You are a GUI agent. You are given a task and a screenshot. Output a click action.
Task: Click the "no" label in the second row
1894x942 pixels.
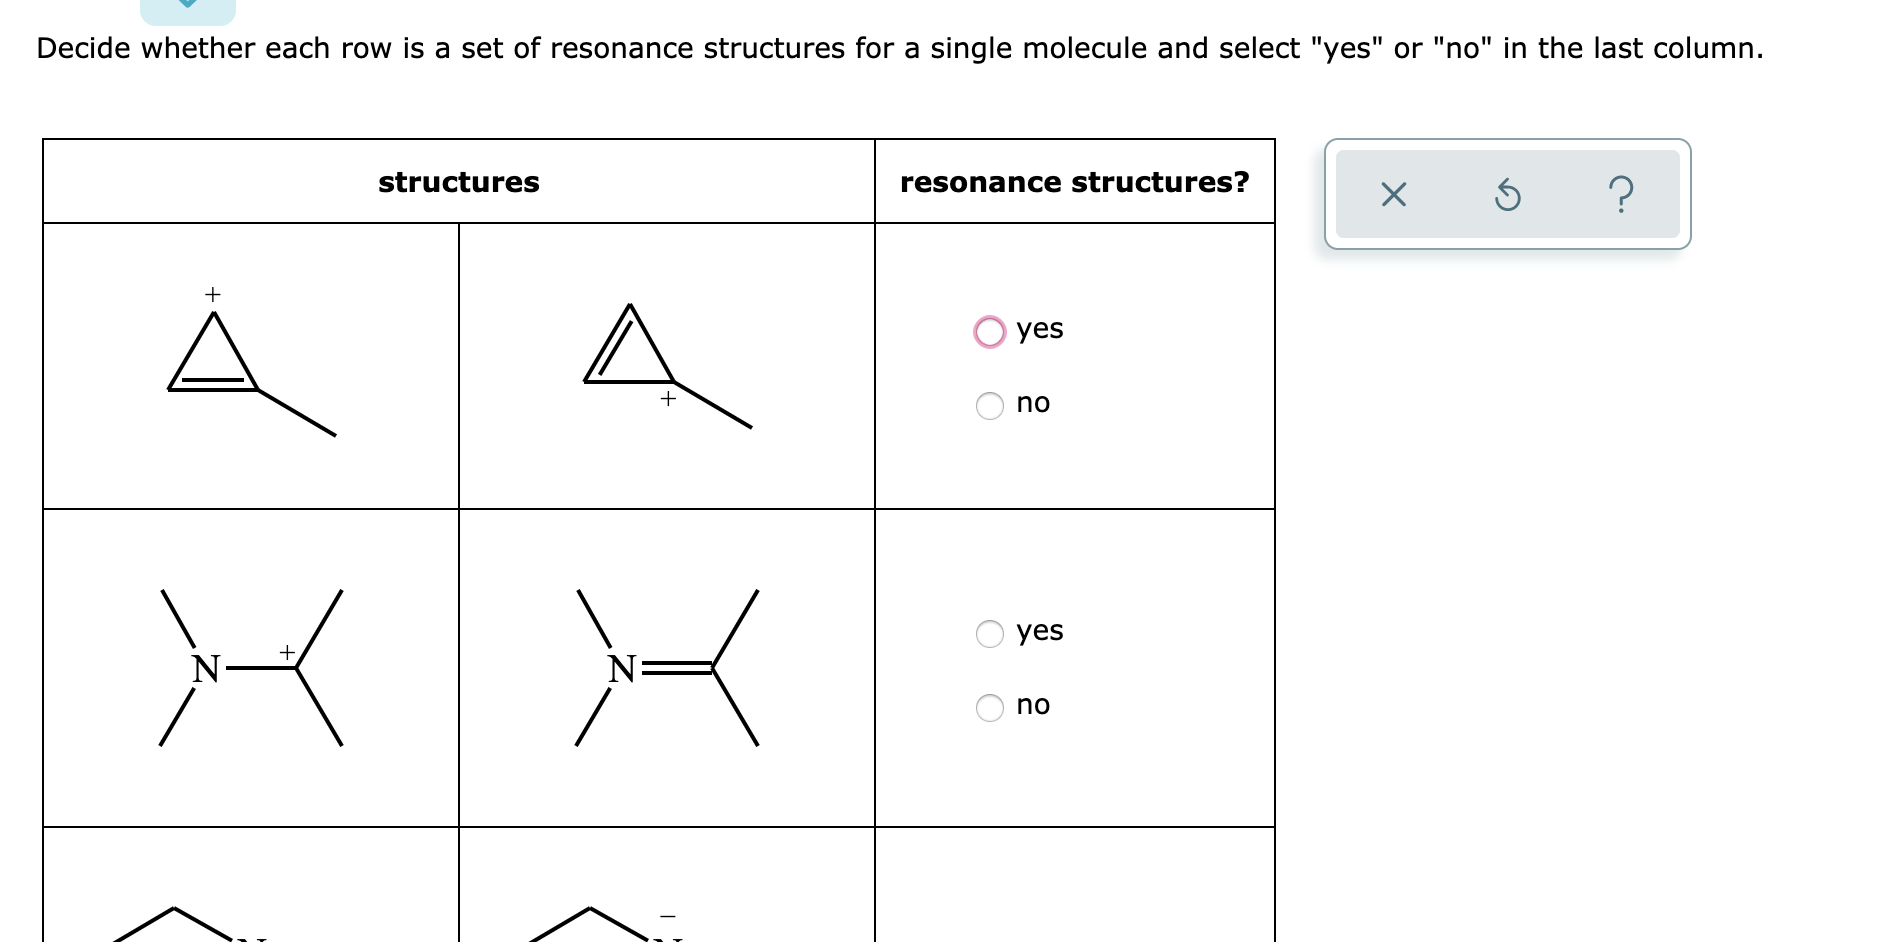click(x=1032, y=705)
